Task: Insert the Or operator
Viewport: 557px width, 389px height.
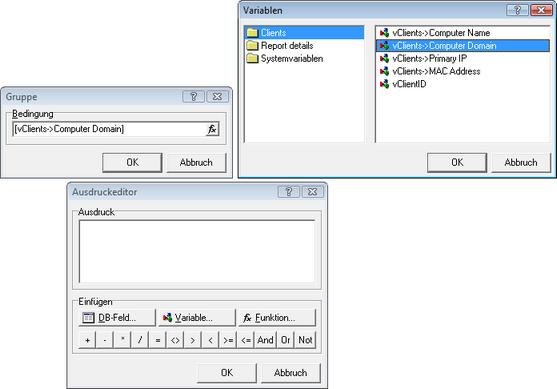Action: pyautogui.click(x=285, y=340)
